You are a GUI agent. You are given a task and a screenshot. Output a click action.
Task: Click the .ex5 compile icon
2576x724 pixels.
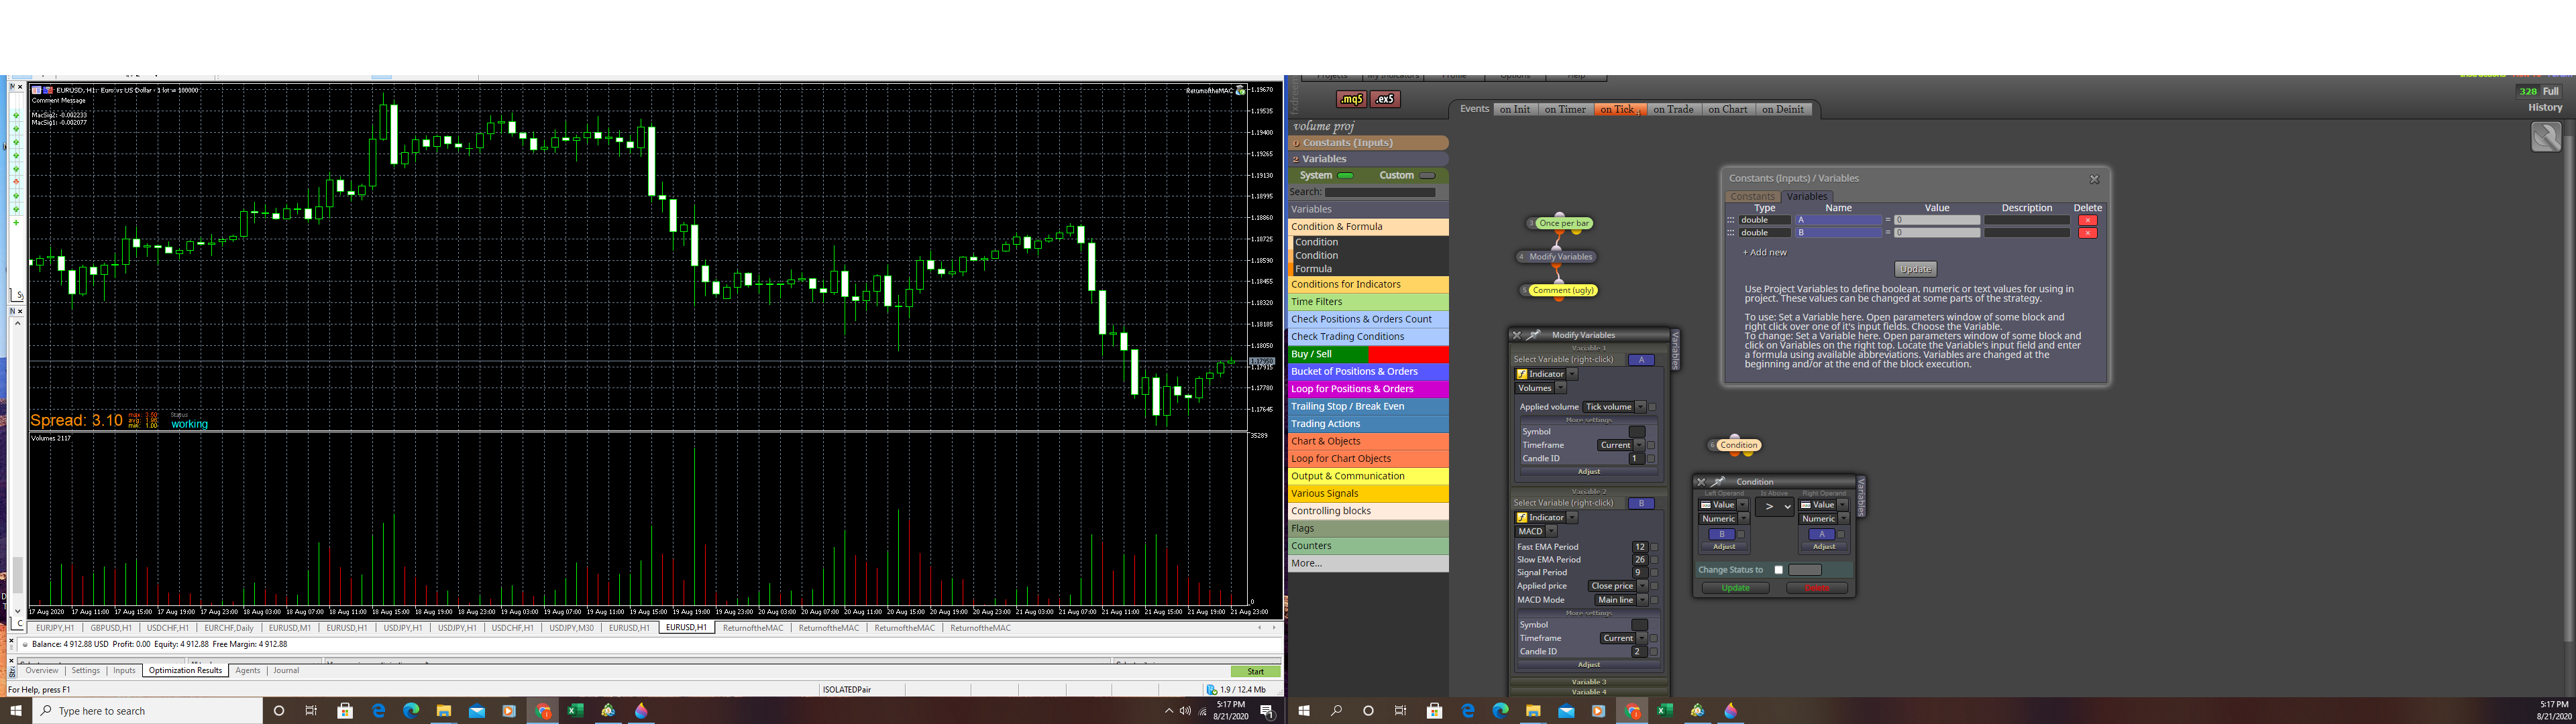[x=1385, y=99]
